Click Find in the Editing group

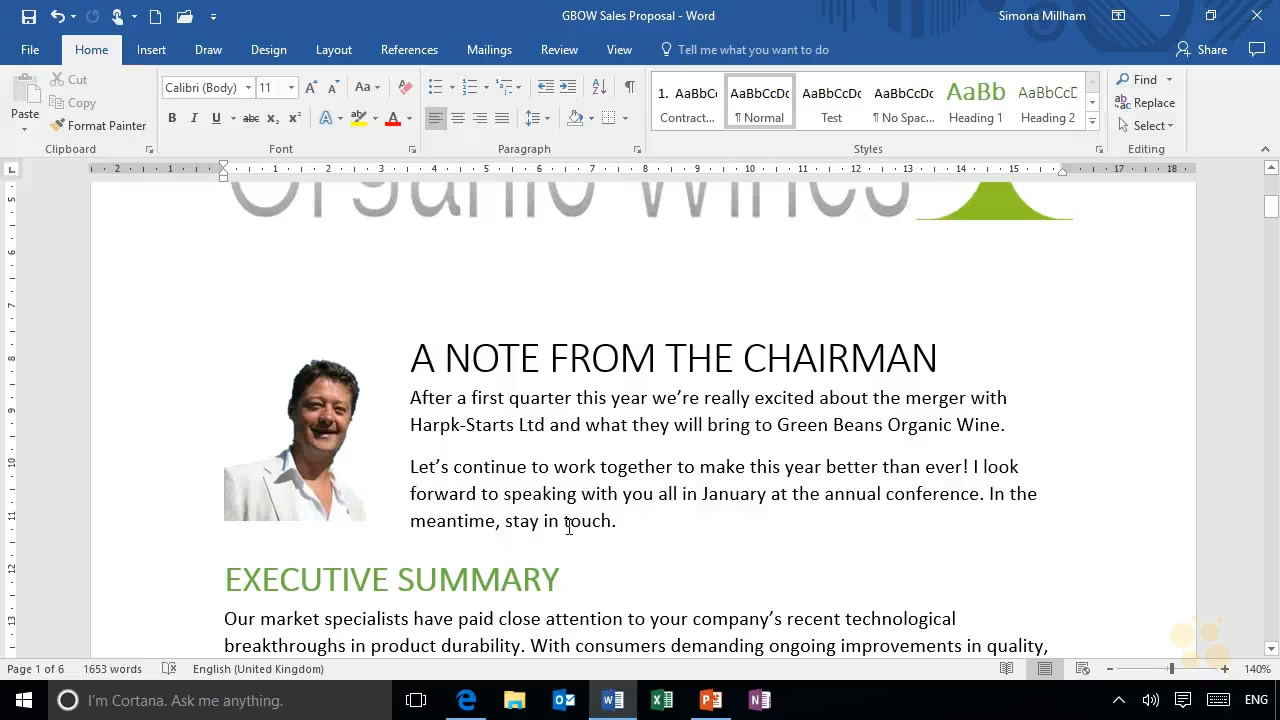1144,79
